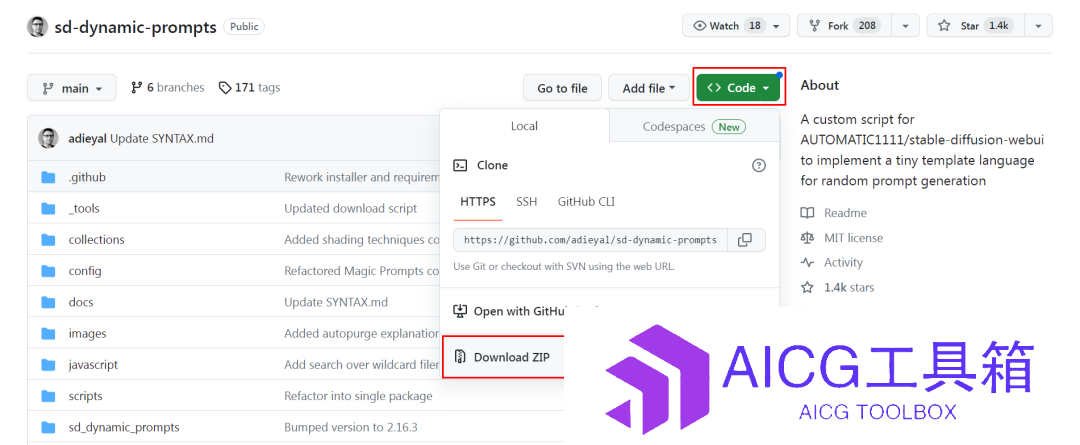Click the Clone terminal icon
This screenshot has width=1080, height=445.
[460, 165]
